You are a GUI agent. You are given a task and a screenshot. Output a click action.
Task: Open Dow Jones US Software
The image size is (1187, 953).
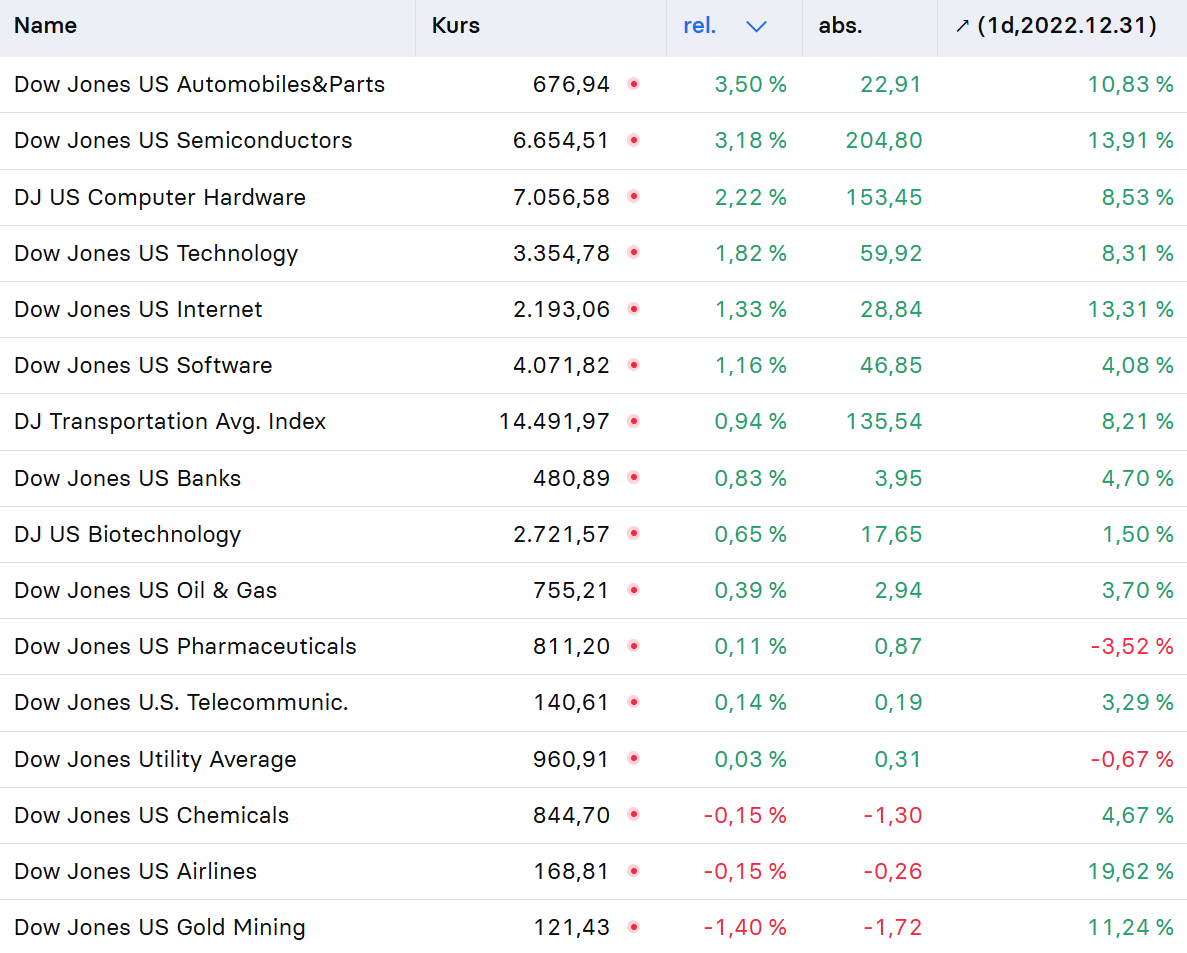click(143, 365)
